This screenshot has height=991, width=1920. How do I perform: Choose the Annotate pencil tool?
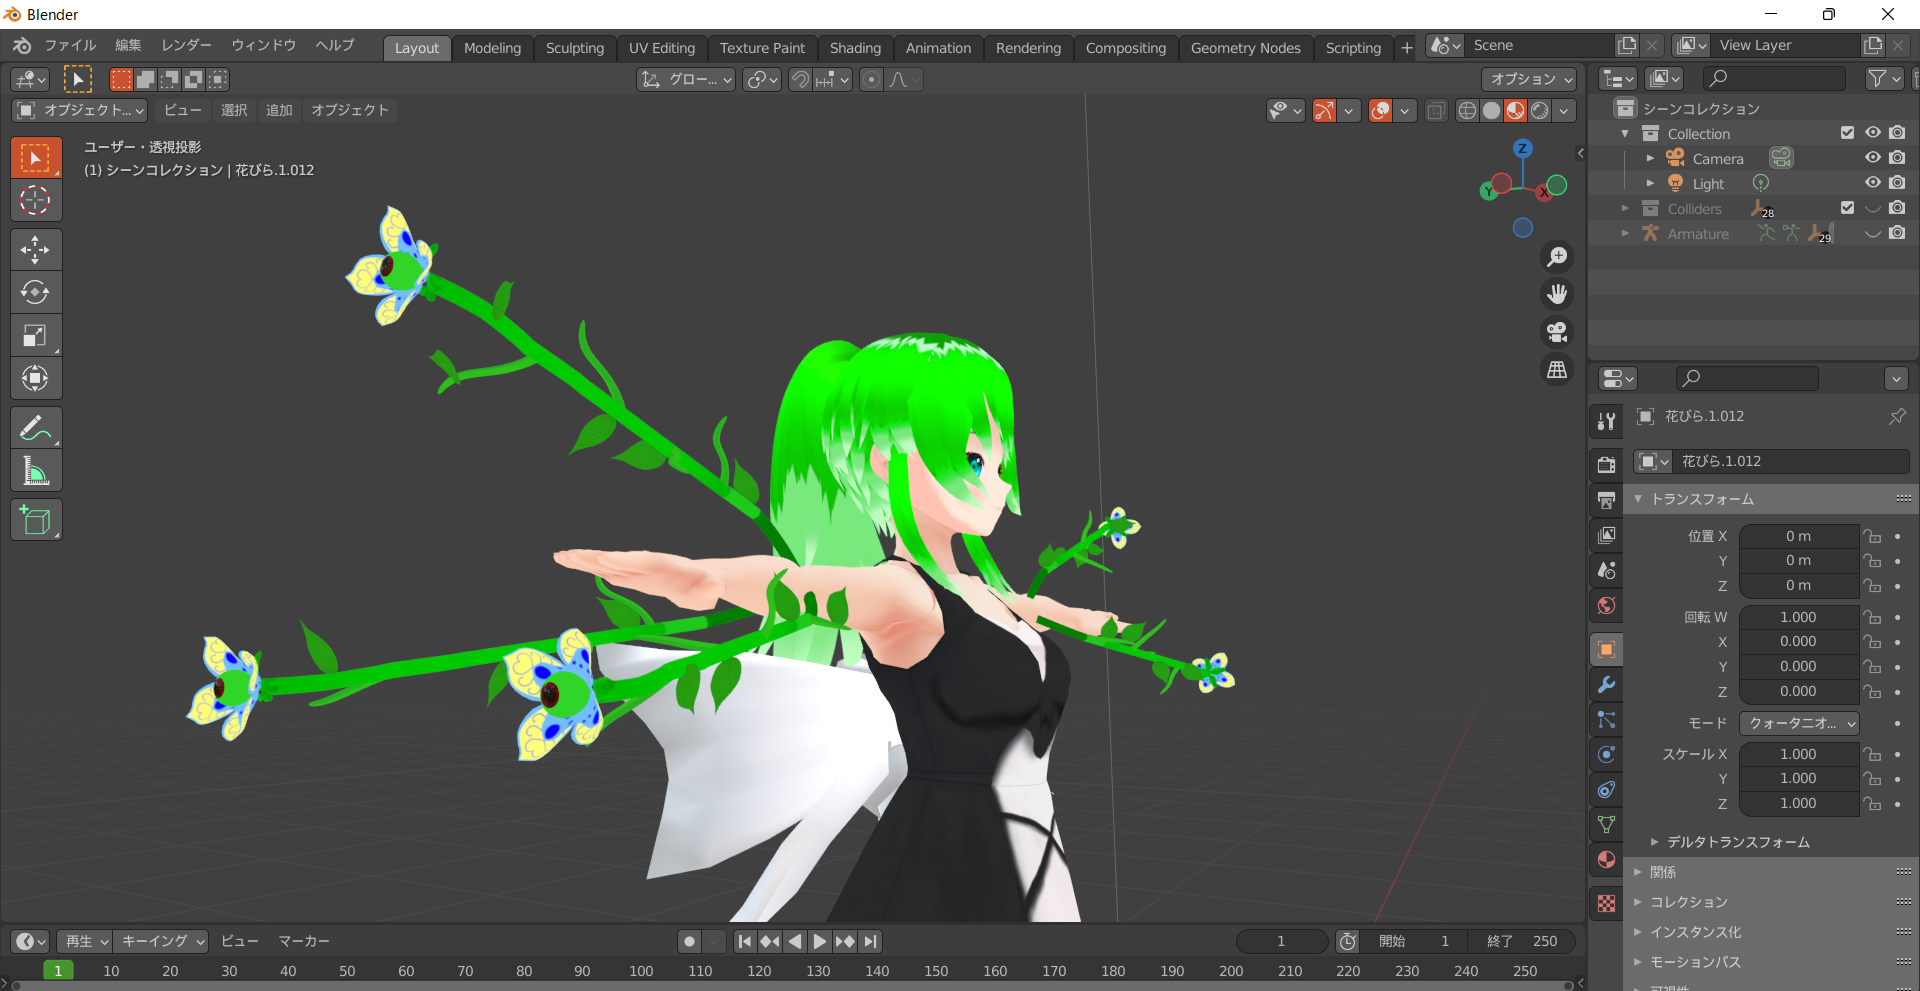(35, 428)
